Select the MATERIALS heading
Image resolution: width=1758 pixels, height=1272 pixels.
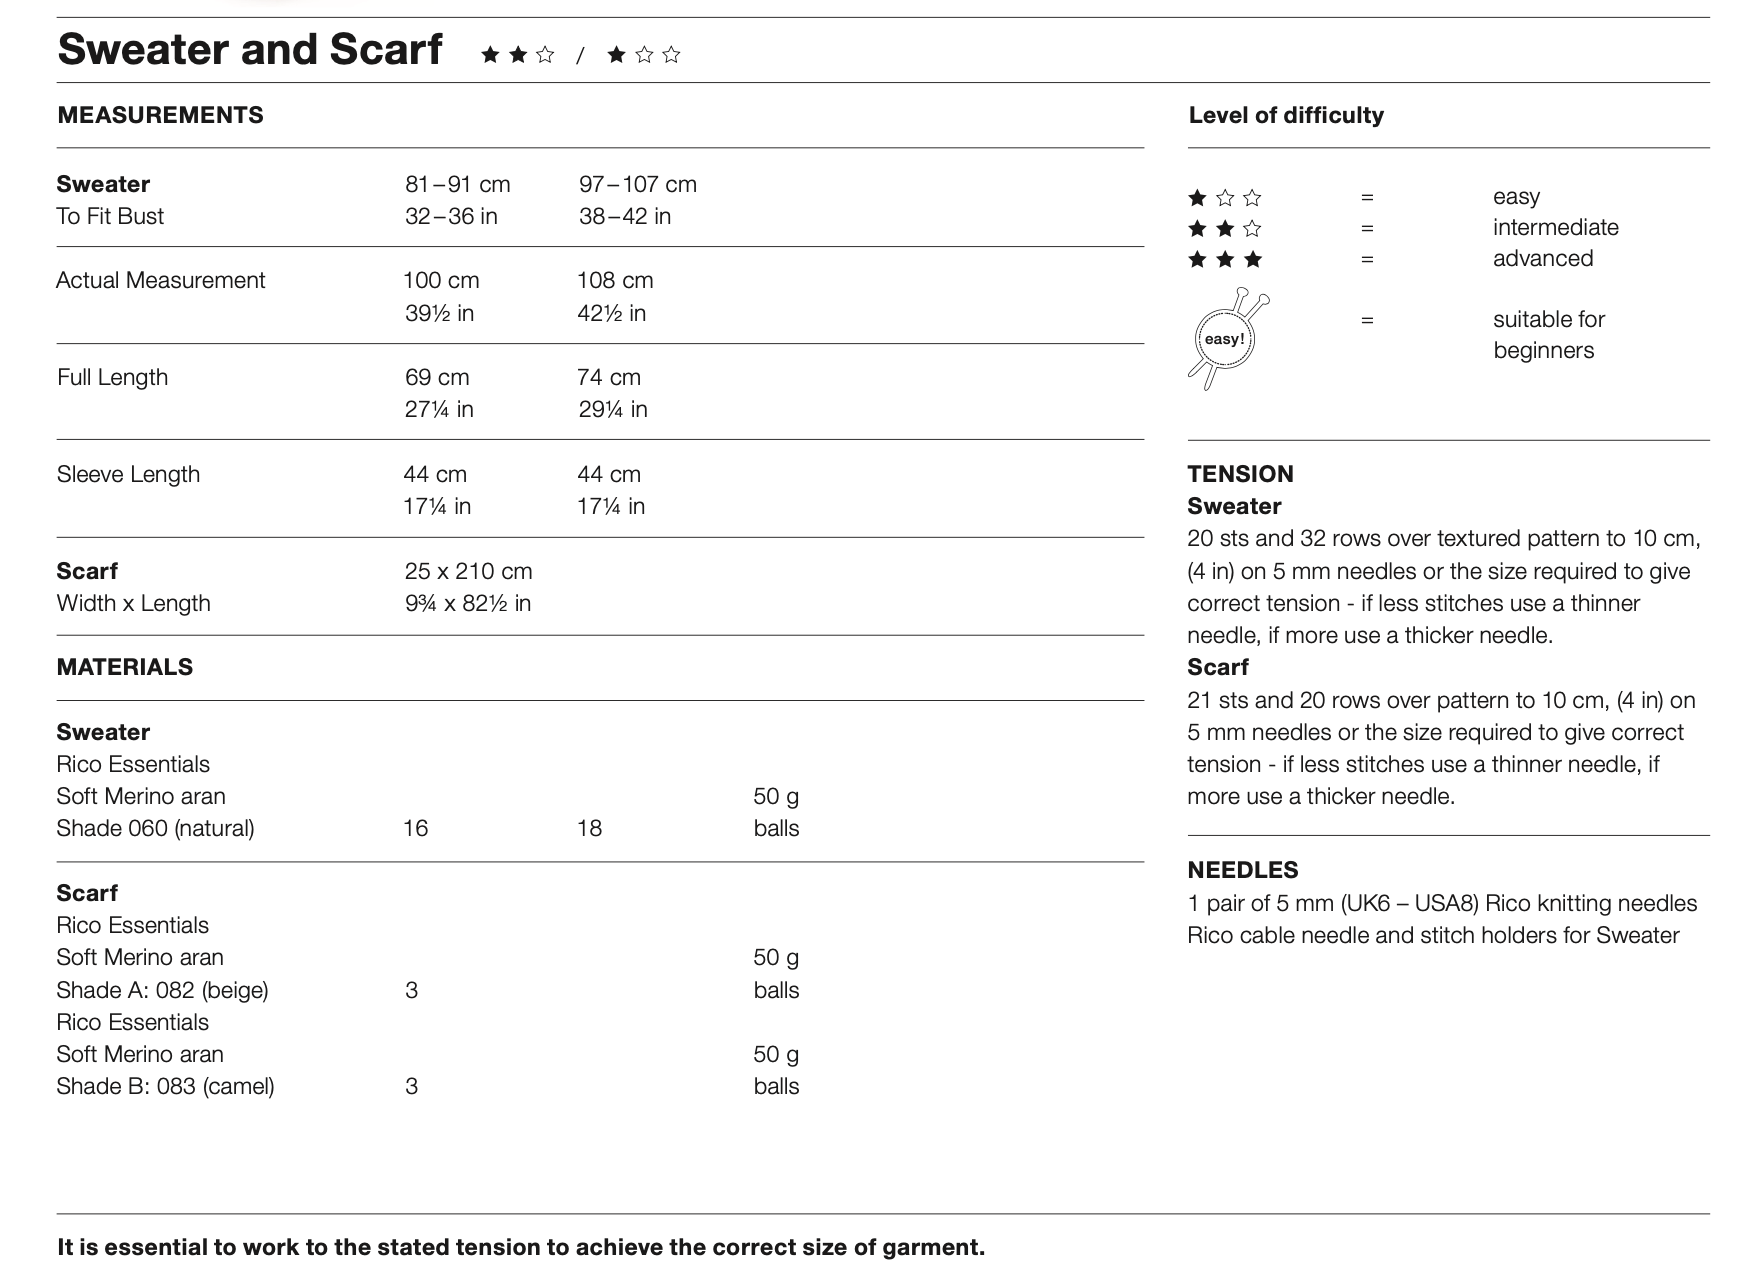(x=125, y=667)
